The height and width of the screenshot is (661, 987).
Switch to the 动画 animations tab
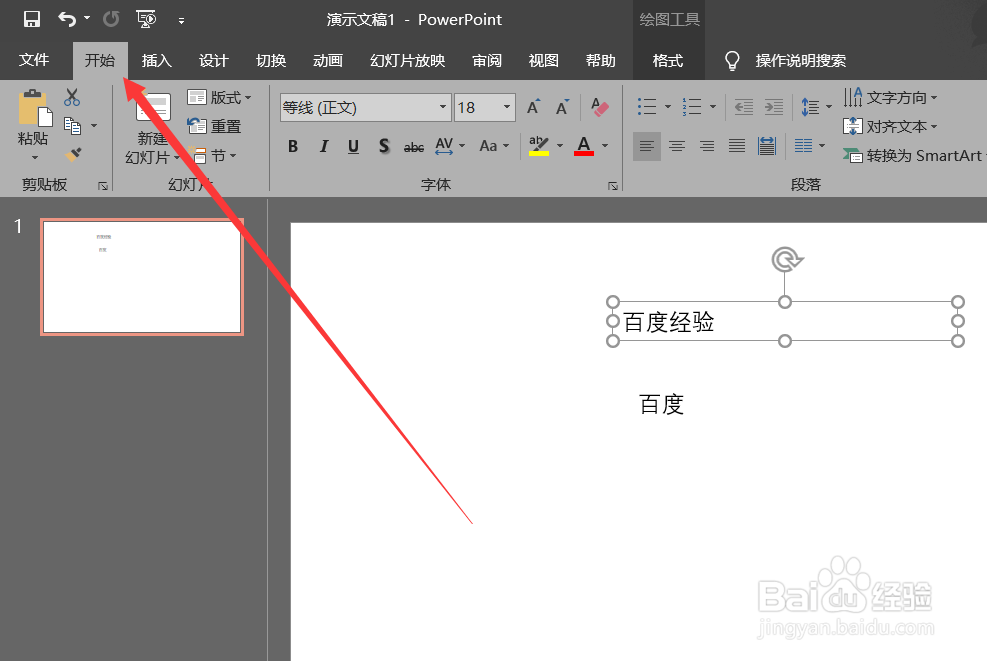[328, 60]
